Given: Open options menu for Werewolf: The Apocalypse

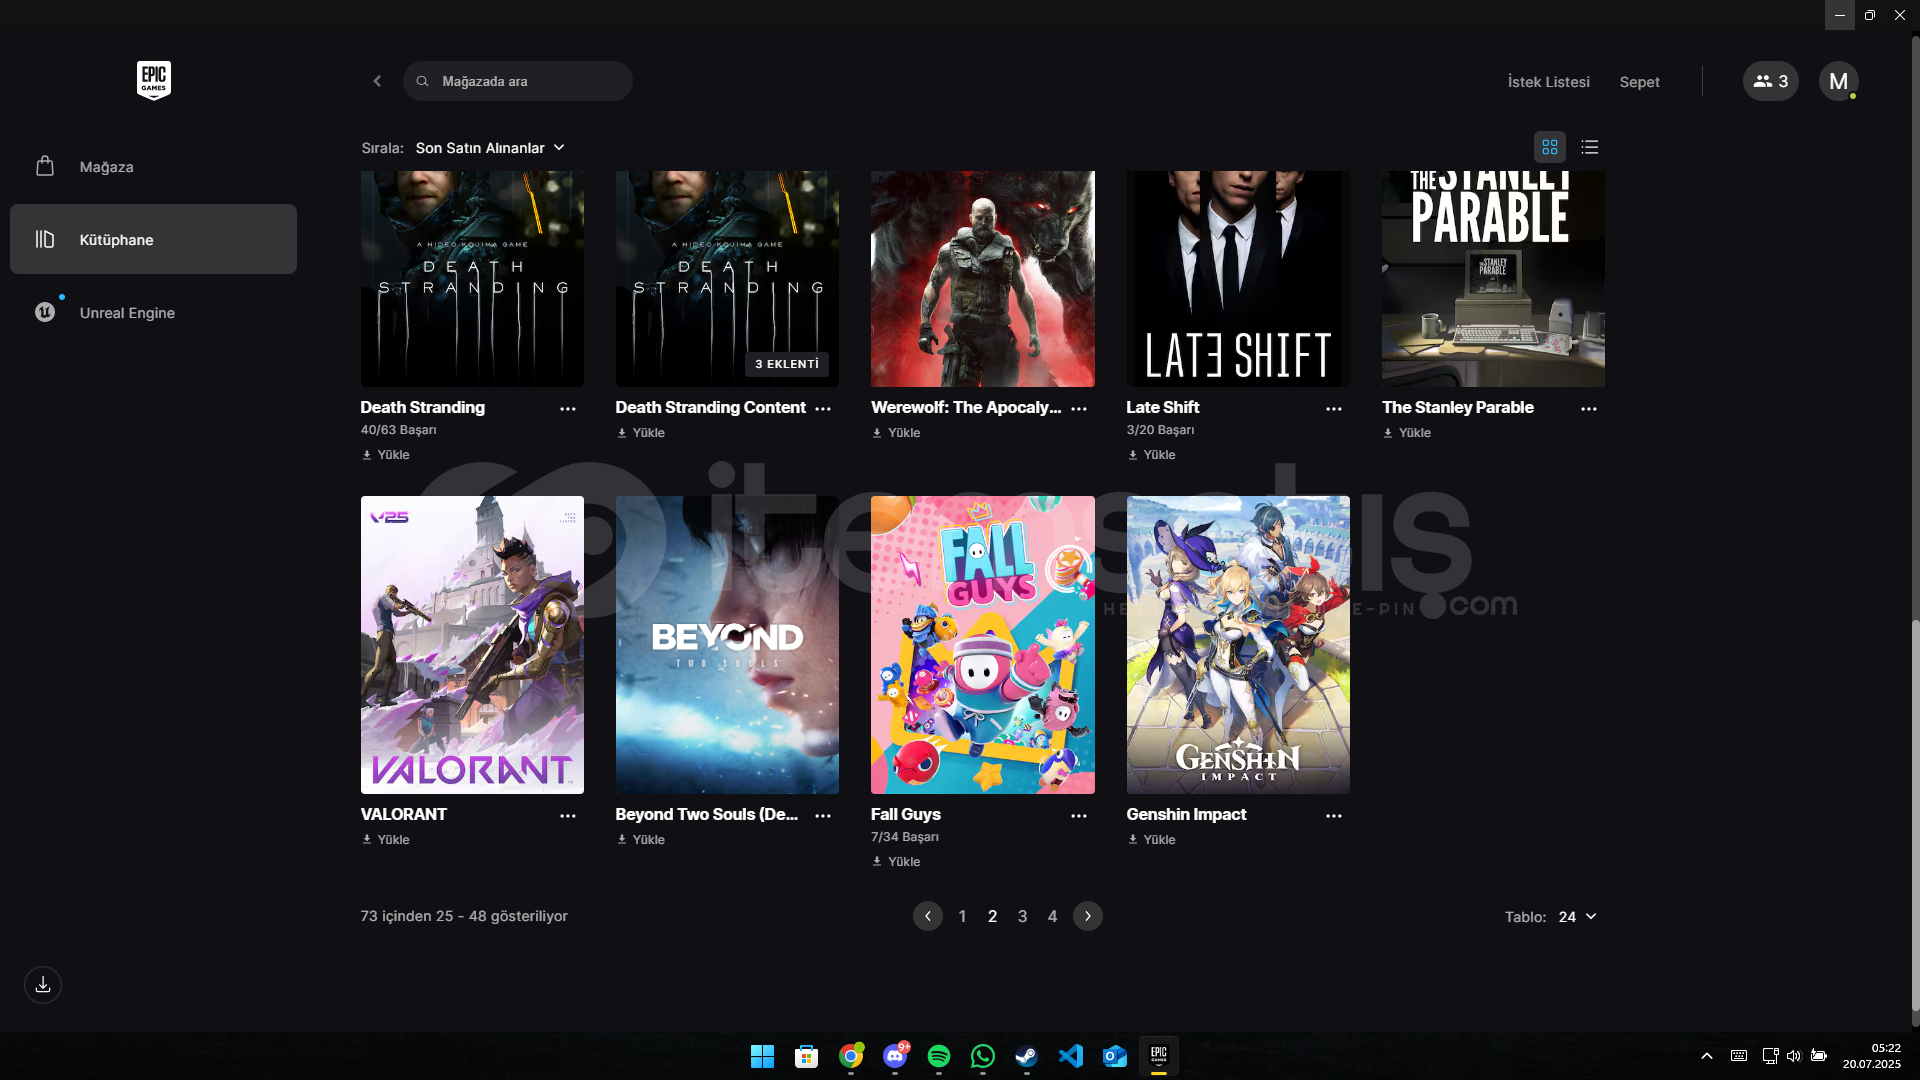Looking at the screenshot, I should pyautogui.click(x=1079, y=409).
